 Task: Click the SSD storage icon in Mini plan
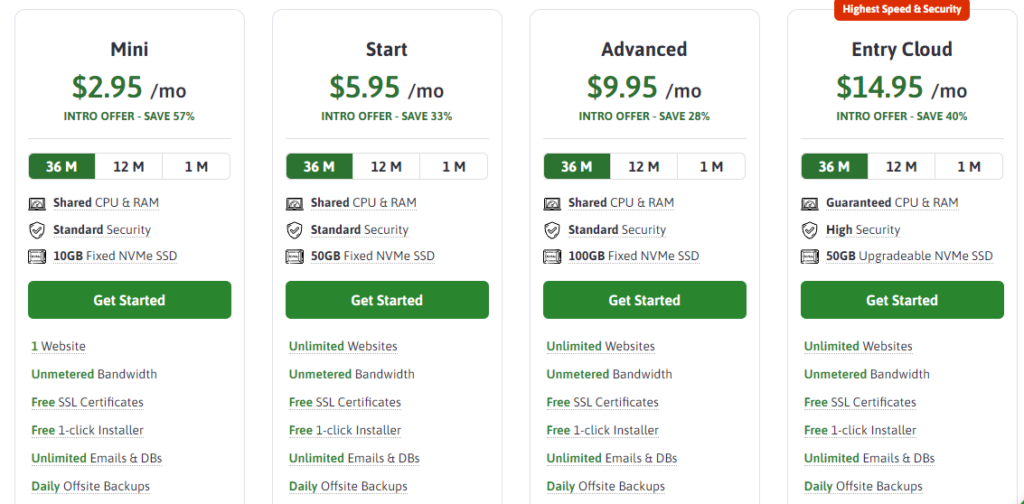coord(39,257)
